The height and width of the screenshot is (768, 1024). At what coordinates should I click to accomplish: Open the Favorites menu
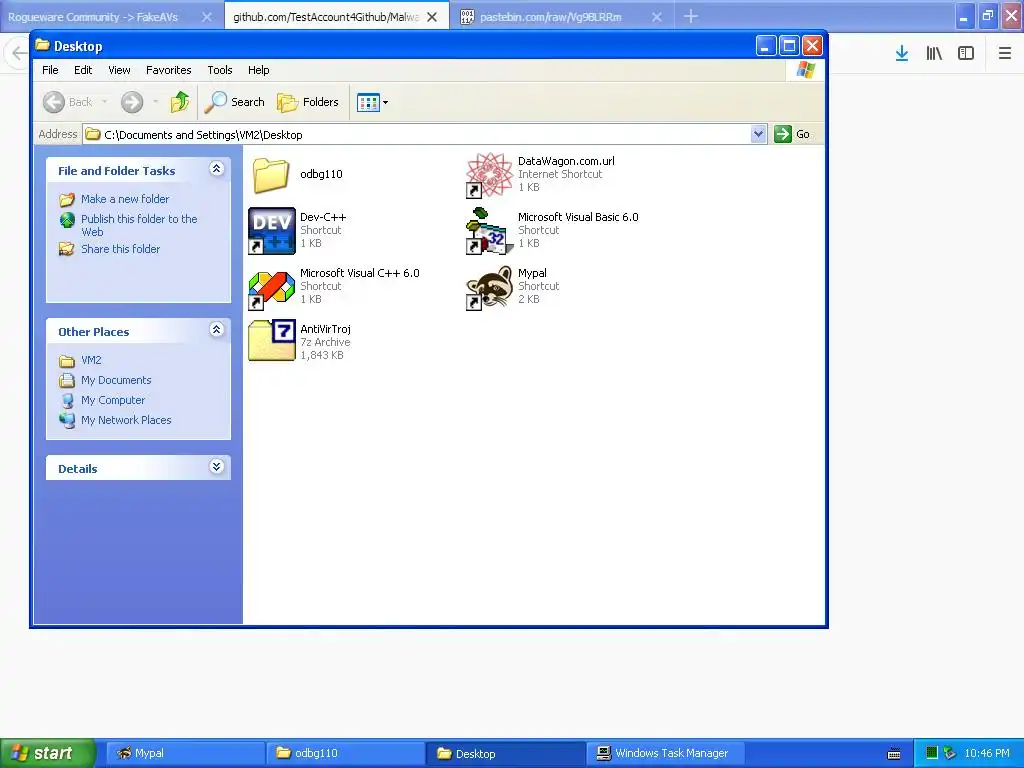pyautogui.click(x=168, y=70)
